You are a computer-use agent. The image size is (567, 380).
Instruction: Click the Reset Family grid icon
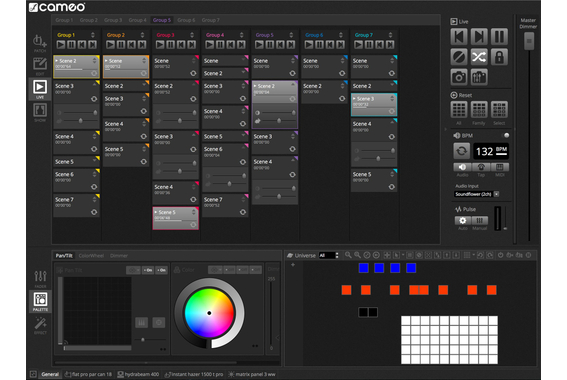pos(479,110)
